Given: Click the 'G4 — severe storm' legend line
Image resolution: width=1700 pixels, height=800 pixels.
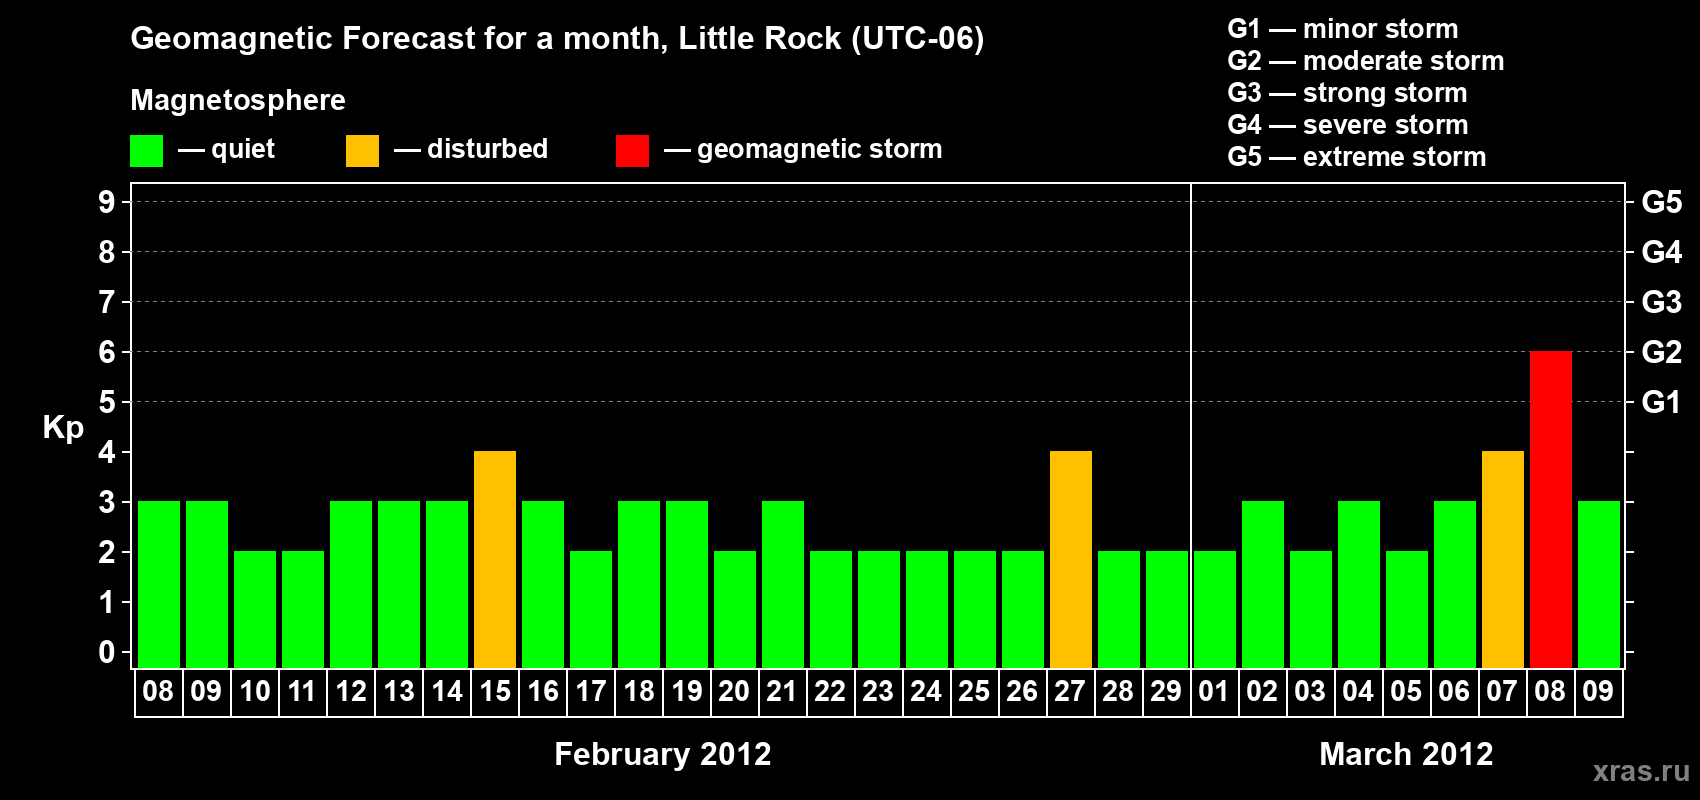Looking at the screenshot, I should pyautogui.click(x=1348, y=125).
